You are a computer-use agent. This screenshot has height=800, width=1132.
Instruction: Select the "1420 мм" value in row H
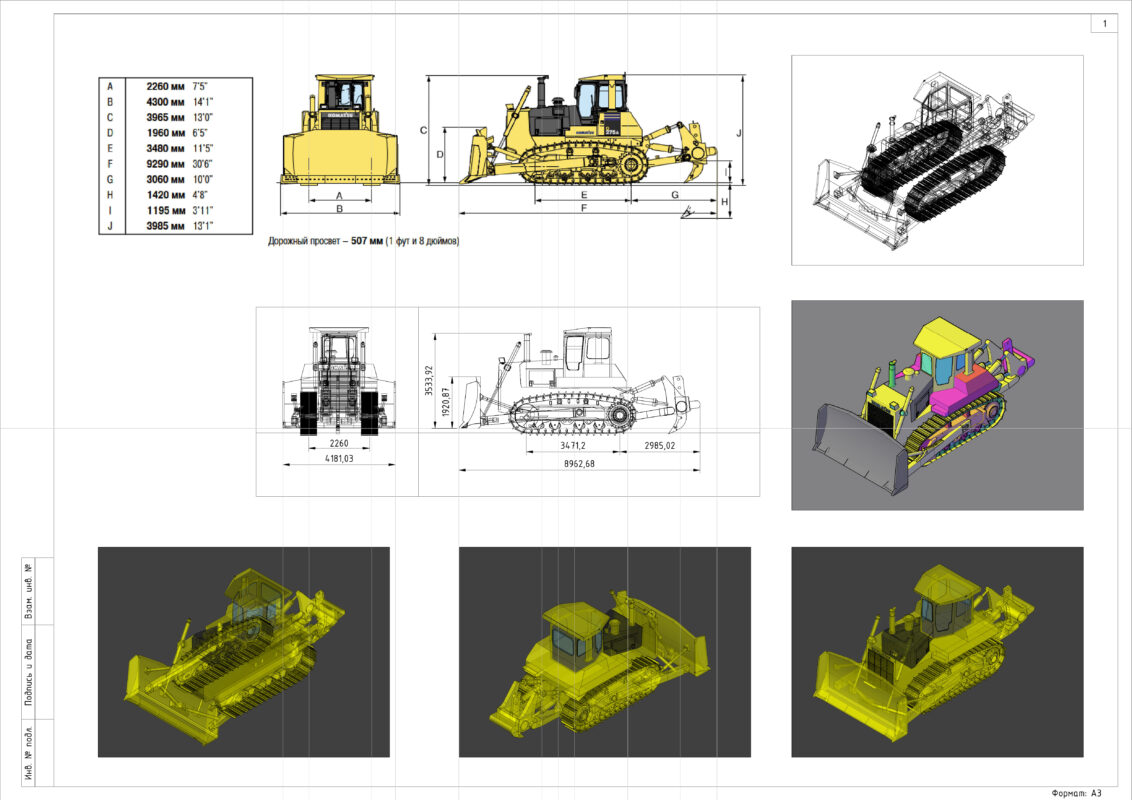165,195
